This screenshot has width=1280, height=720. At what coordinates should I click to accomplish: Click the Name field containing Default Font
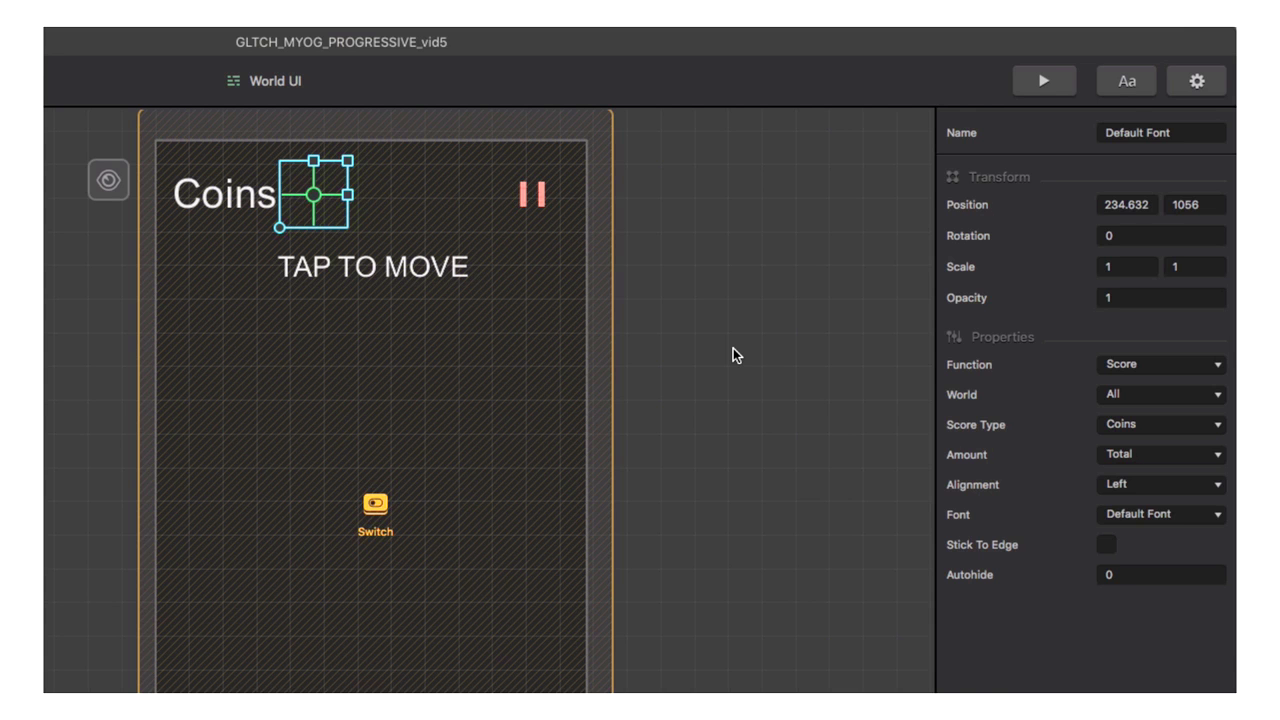[x=1161, y=133]
